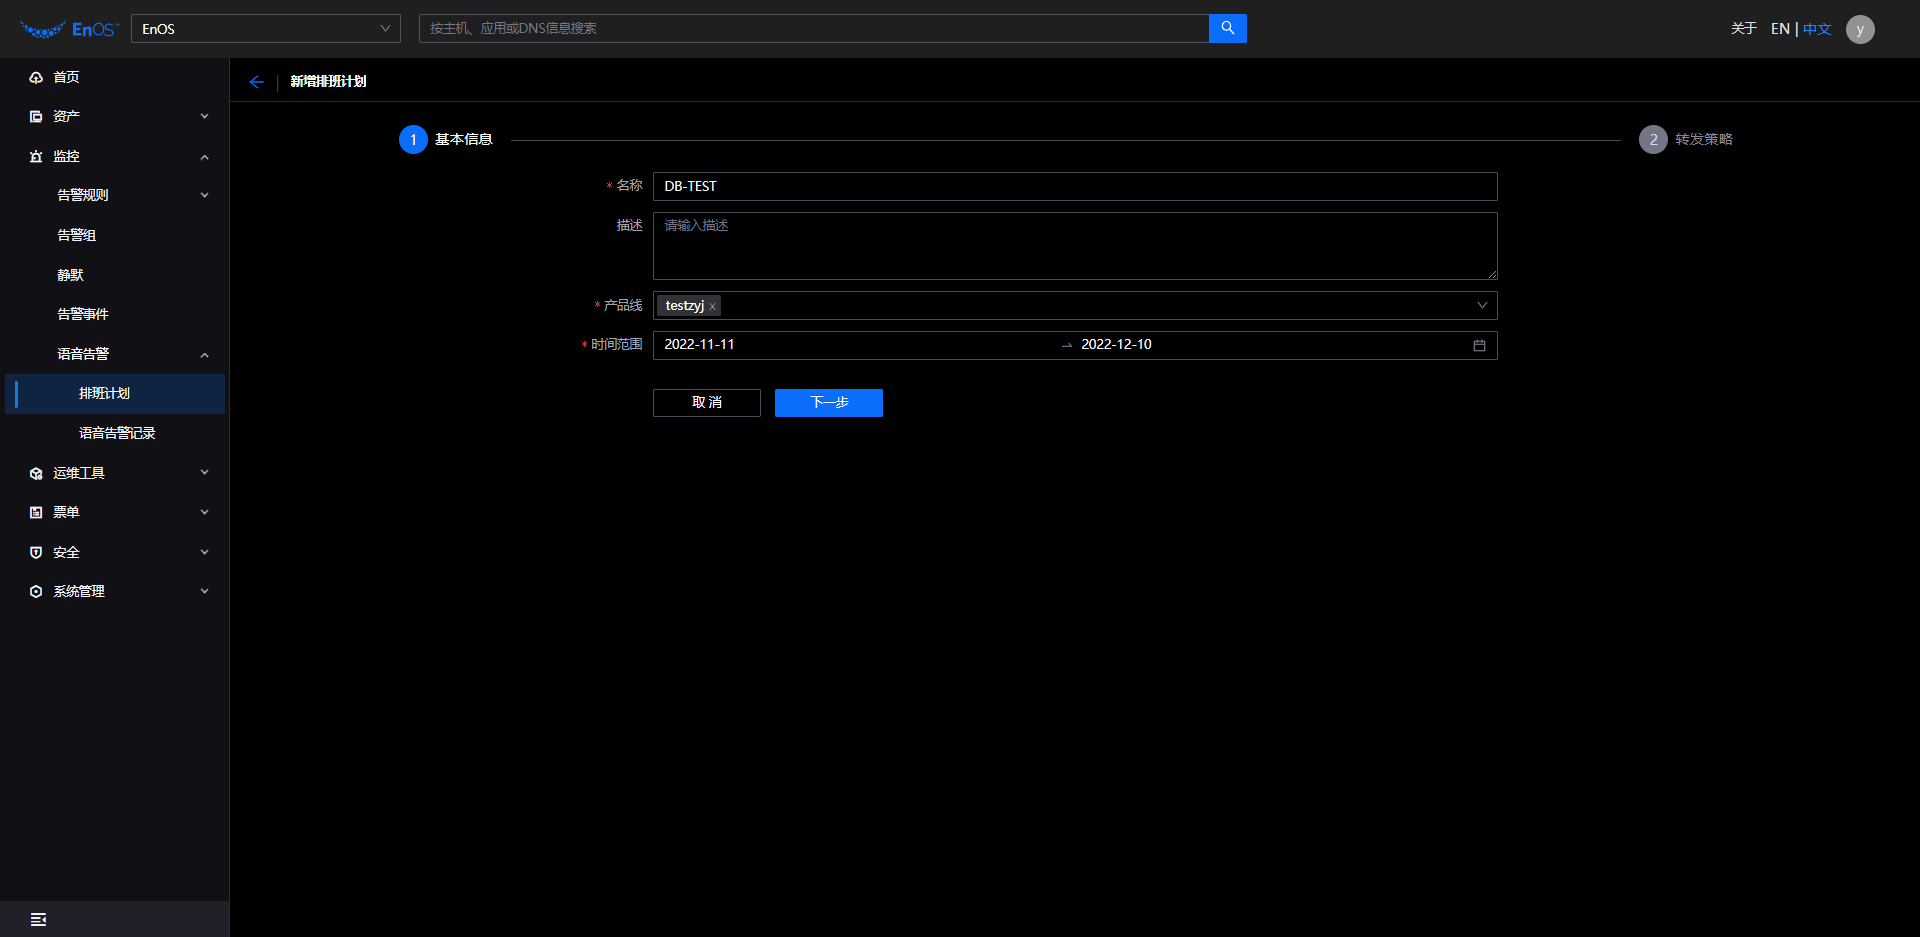This screenshot has height=937, width=1920.
Task: Click the 基本信息 step label
Action: (464, 139)
